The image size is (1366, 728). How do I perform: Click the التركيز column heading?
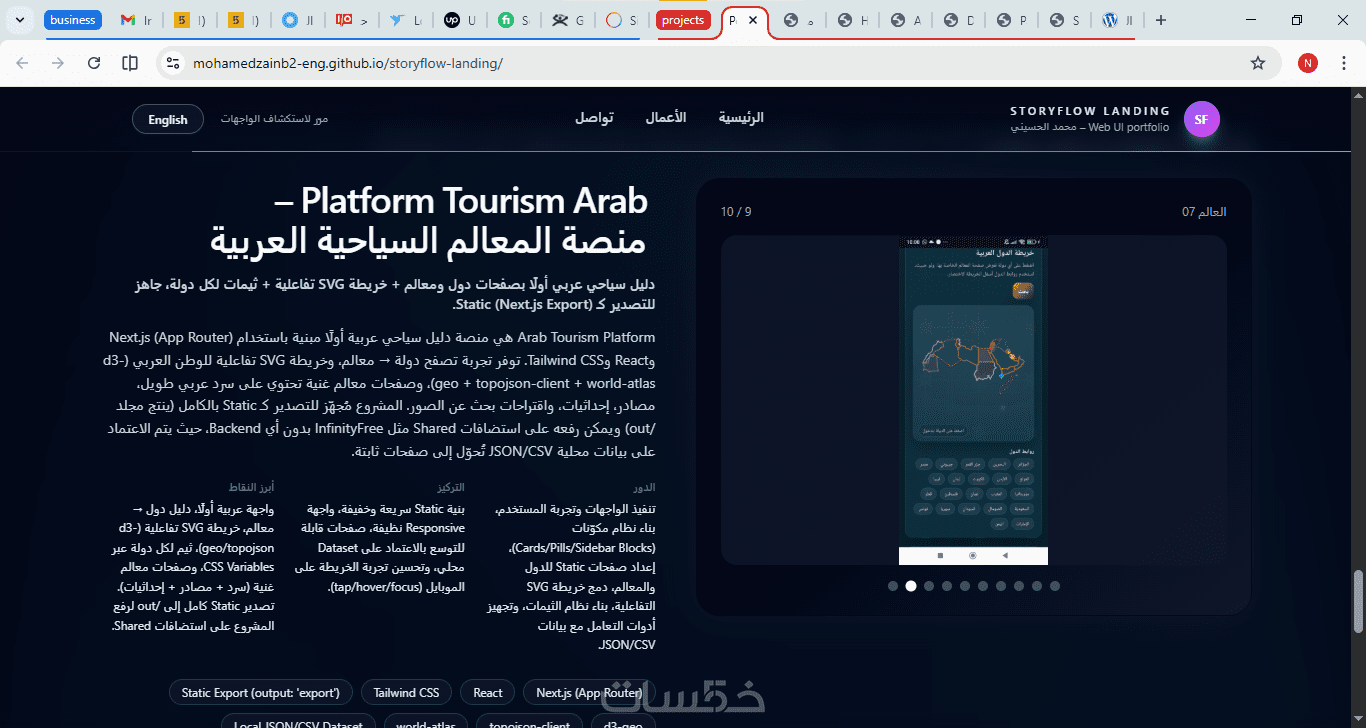tap(450, 487)
